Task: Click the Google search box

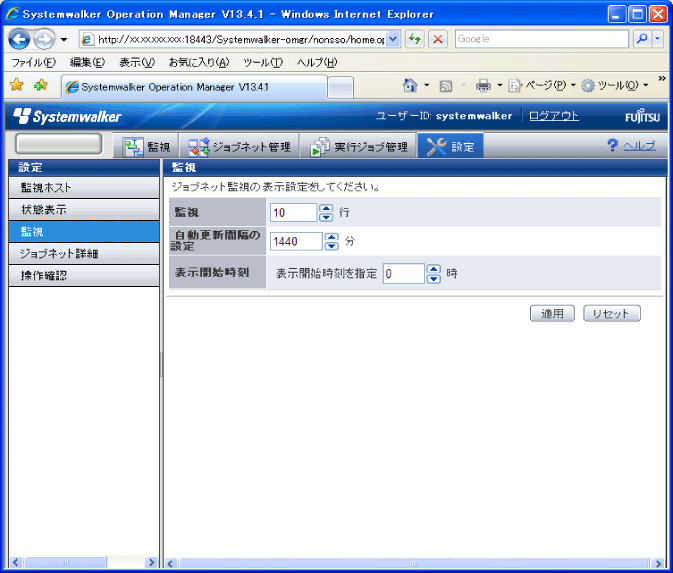Action: 542,39
